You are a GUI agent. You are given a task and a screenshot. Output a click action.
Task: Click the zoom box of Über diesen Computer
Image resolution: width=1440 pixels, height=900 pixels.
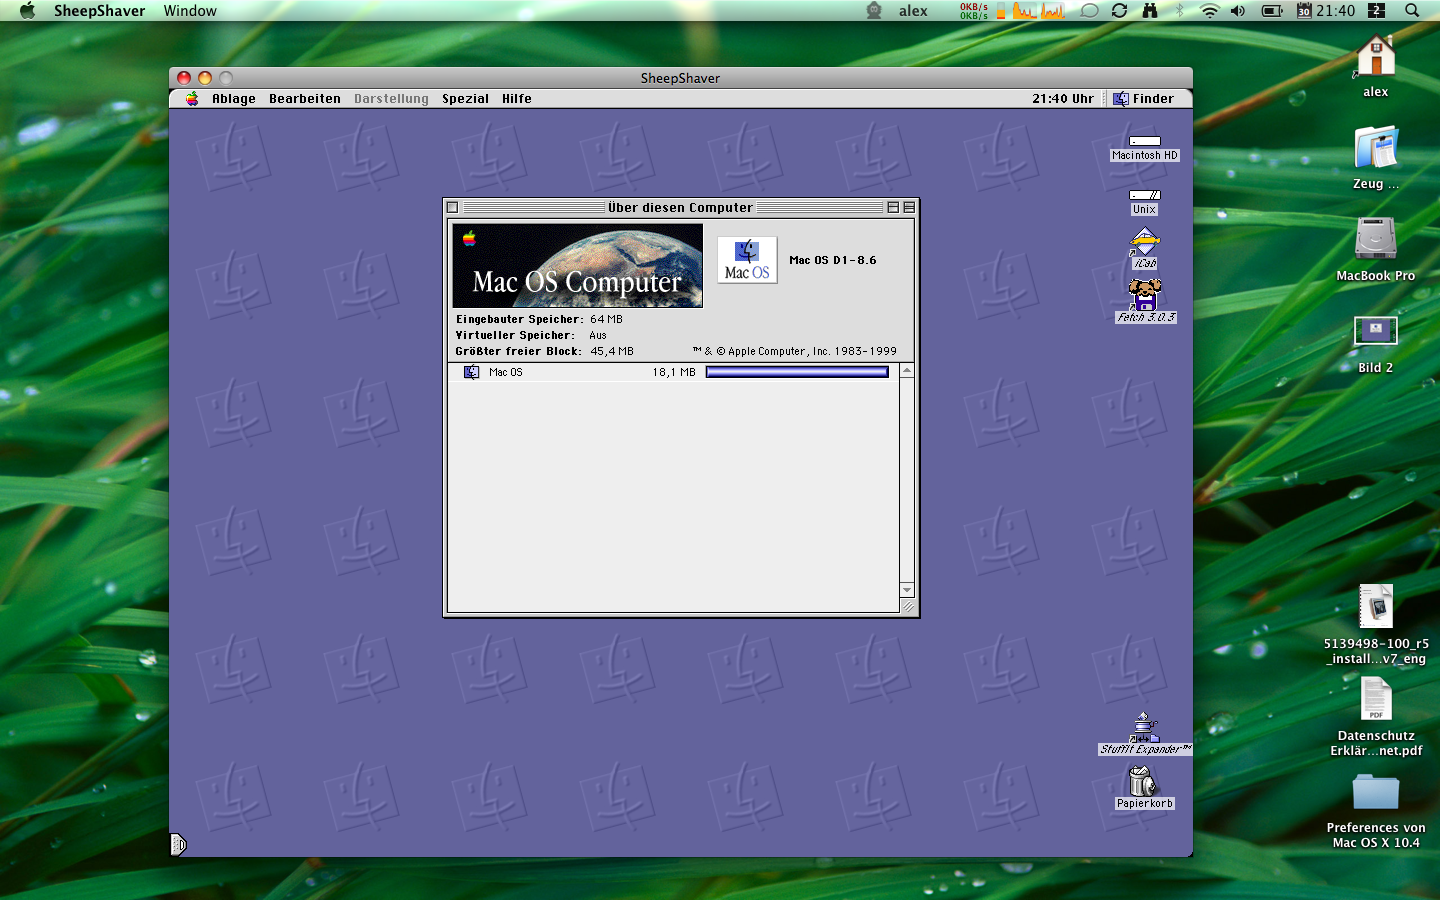coord(893,208)
